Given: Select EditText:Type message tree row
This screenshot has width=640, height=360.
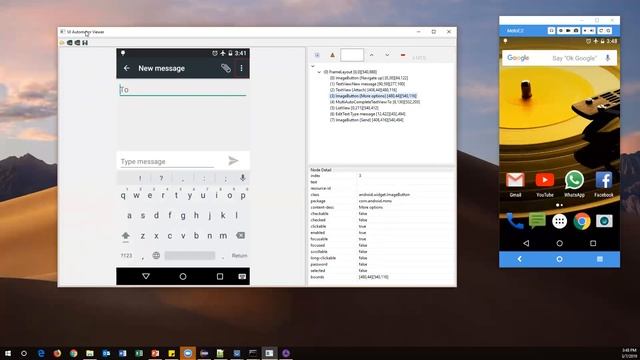Looking at the screenshot, I should pyautogui.click(x=367, y=114).
